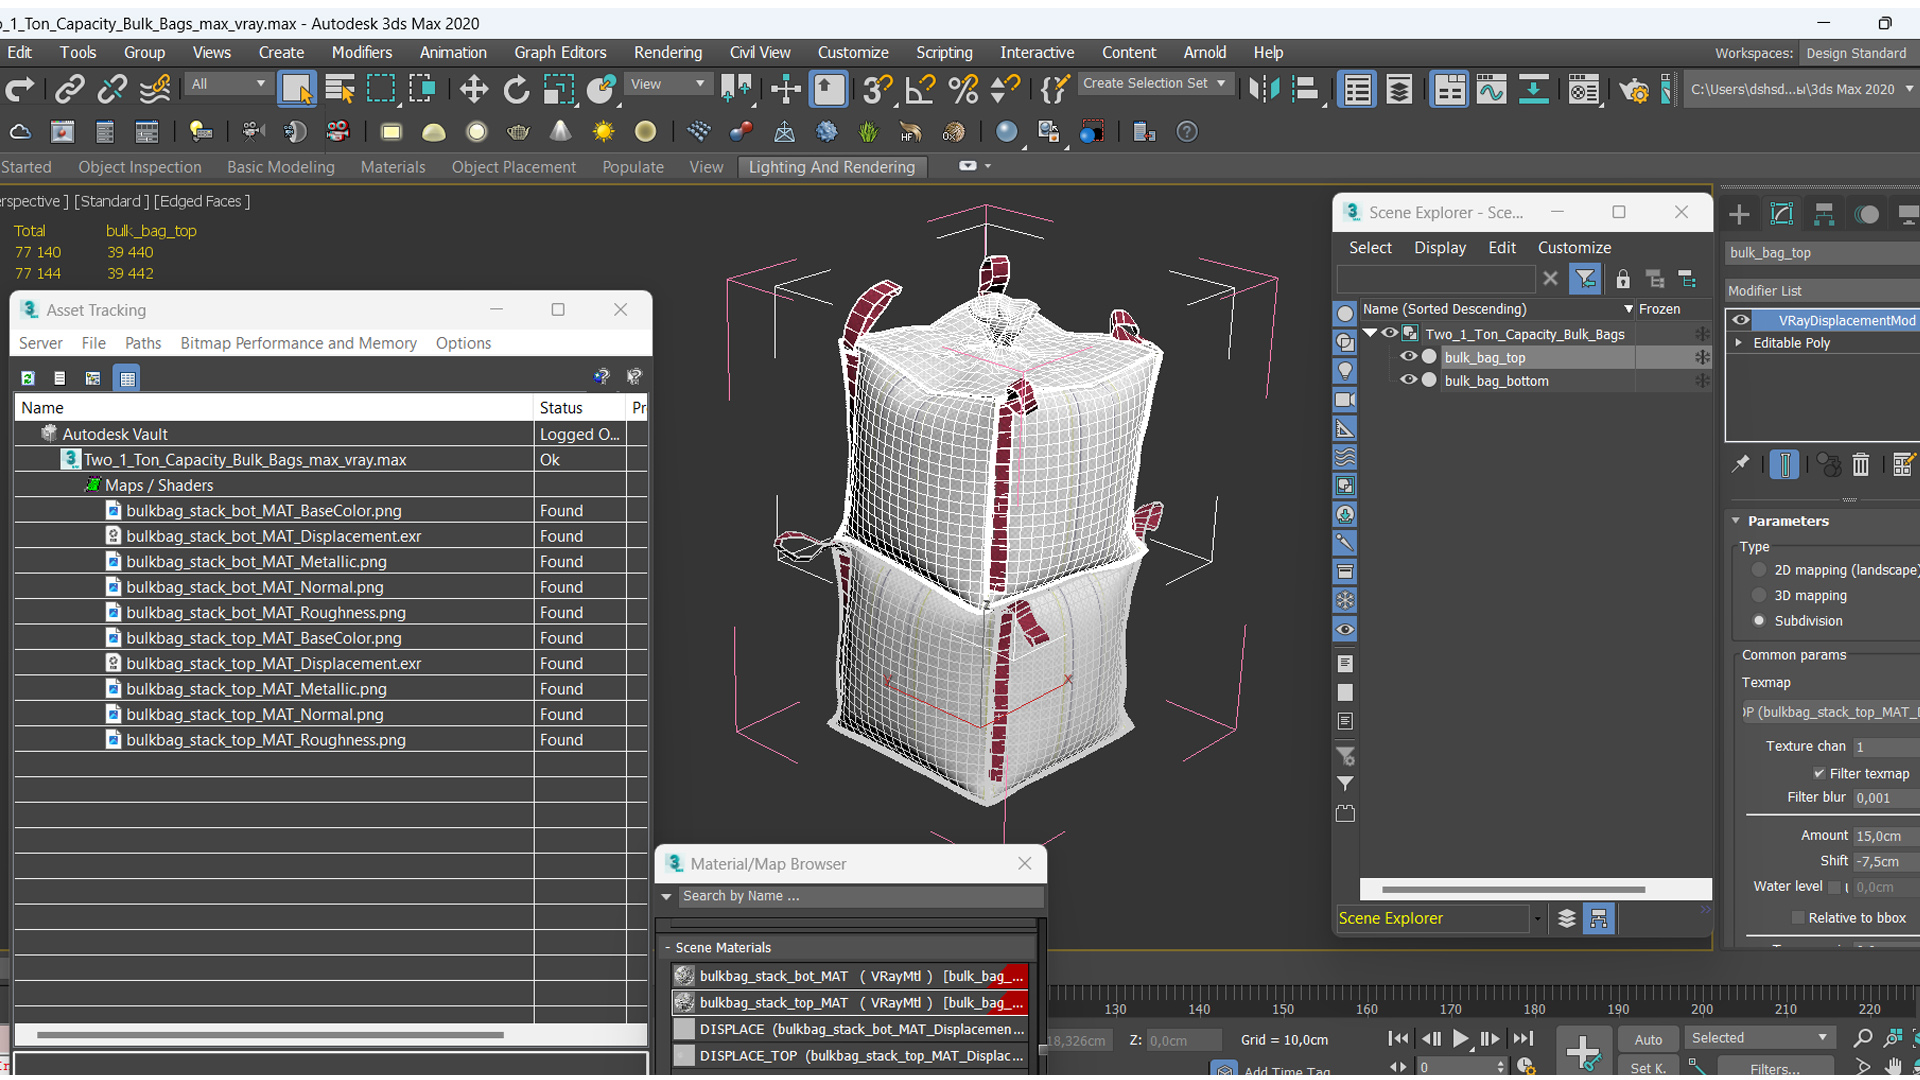Open the View reference coordinate dropdown
The image size is (1920, 1080).
[667, 84]
